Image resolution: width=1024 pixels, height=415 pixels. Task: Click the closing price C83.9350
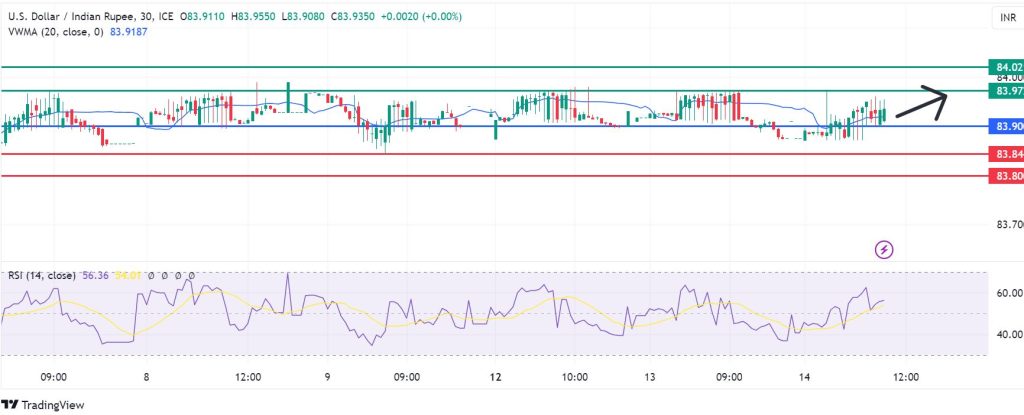353,16
